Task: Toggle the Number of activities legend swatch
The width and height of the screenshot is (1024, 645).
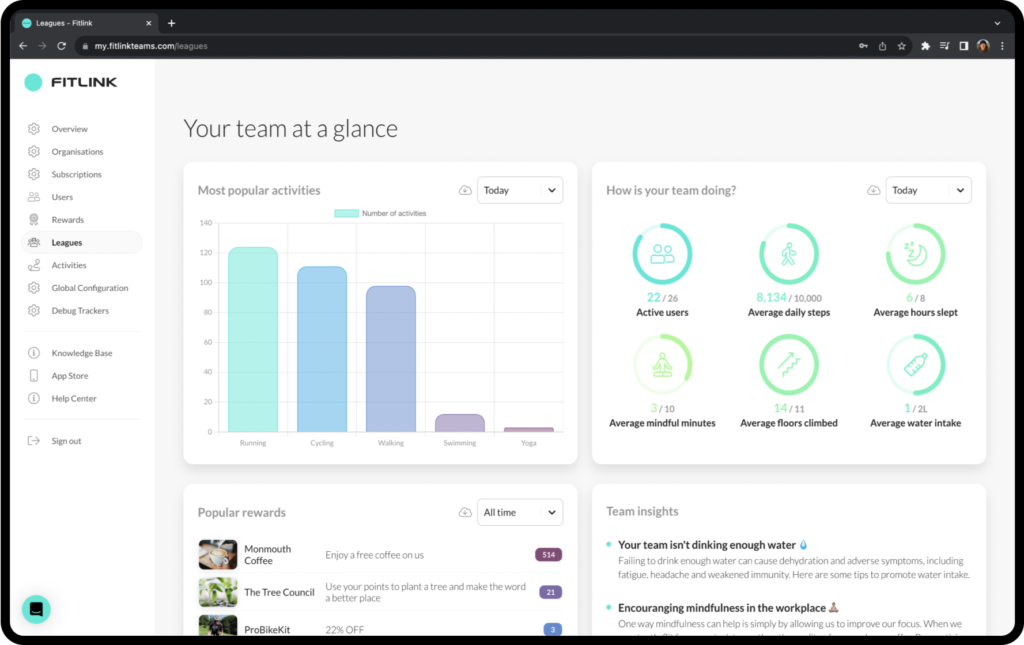Action: click(x=346, y=214)
